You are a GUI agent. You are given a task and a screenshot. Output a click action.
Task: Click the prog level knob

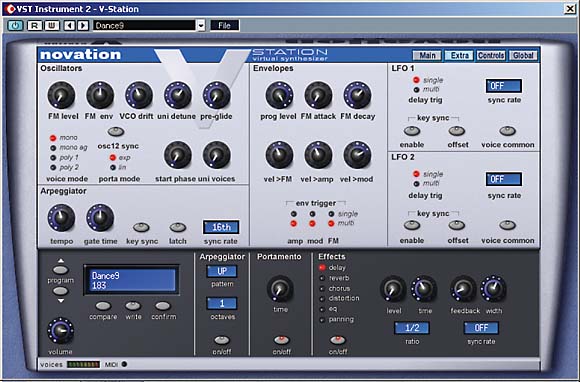click(x=279, y=95)
